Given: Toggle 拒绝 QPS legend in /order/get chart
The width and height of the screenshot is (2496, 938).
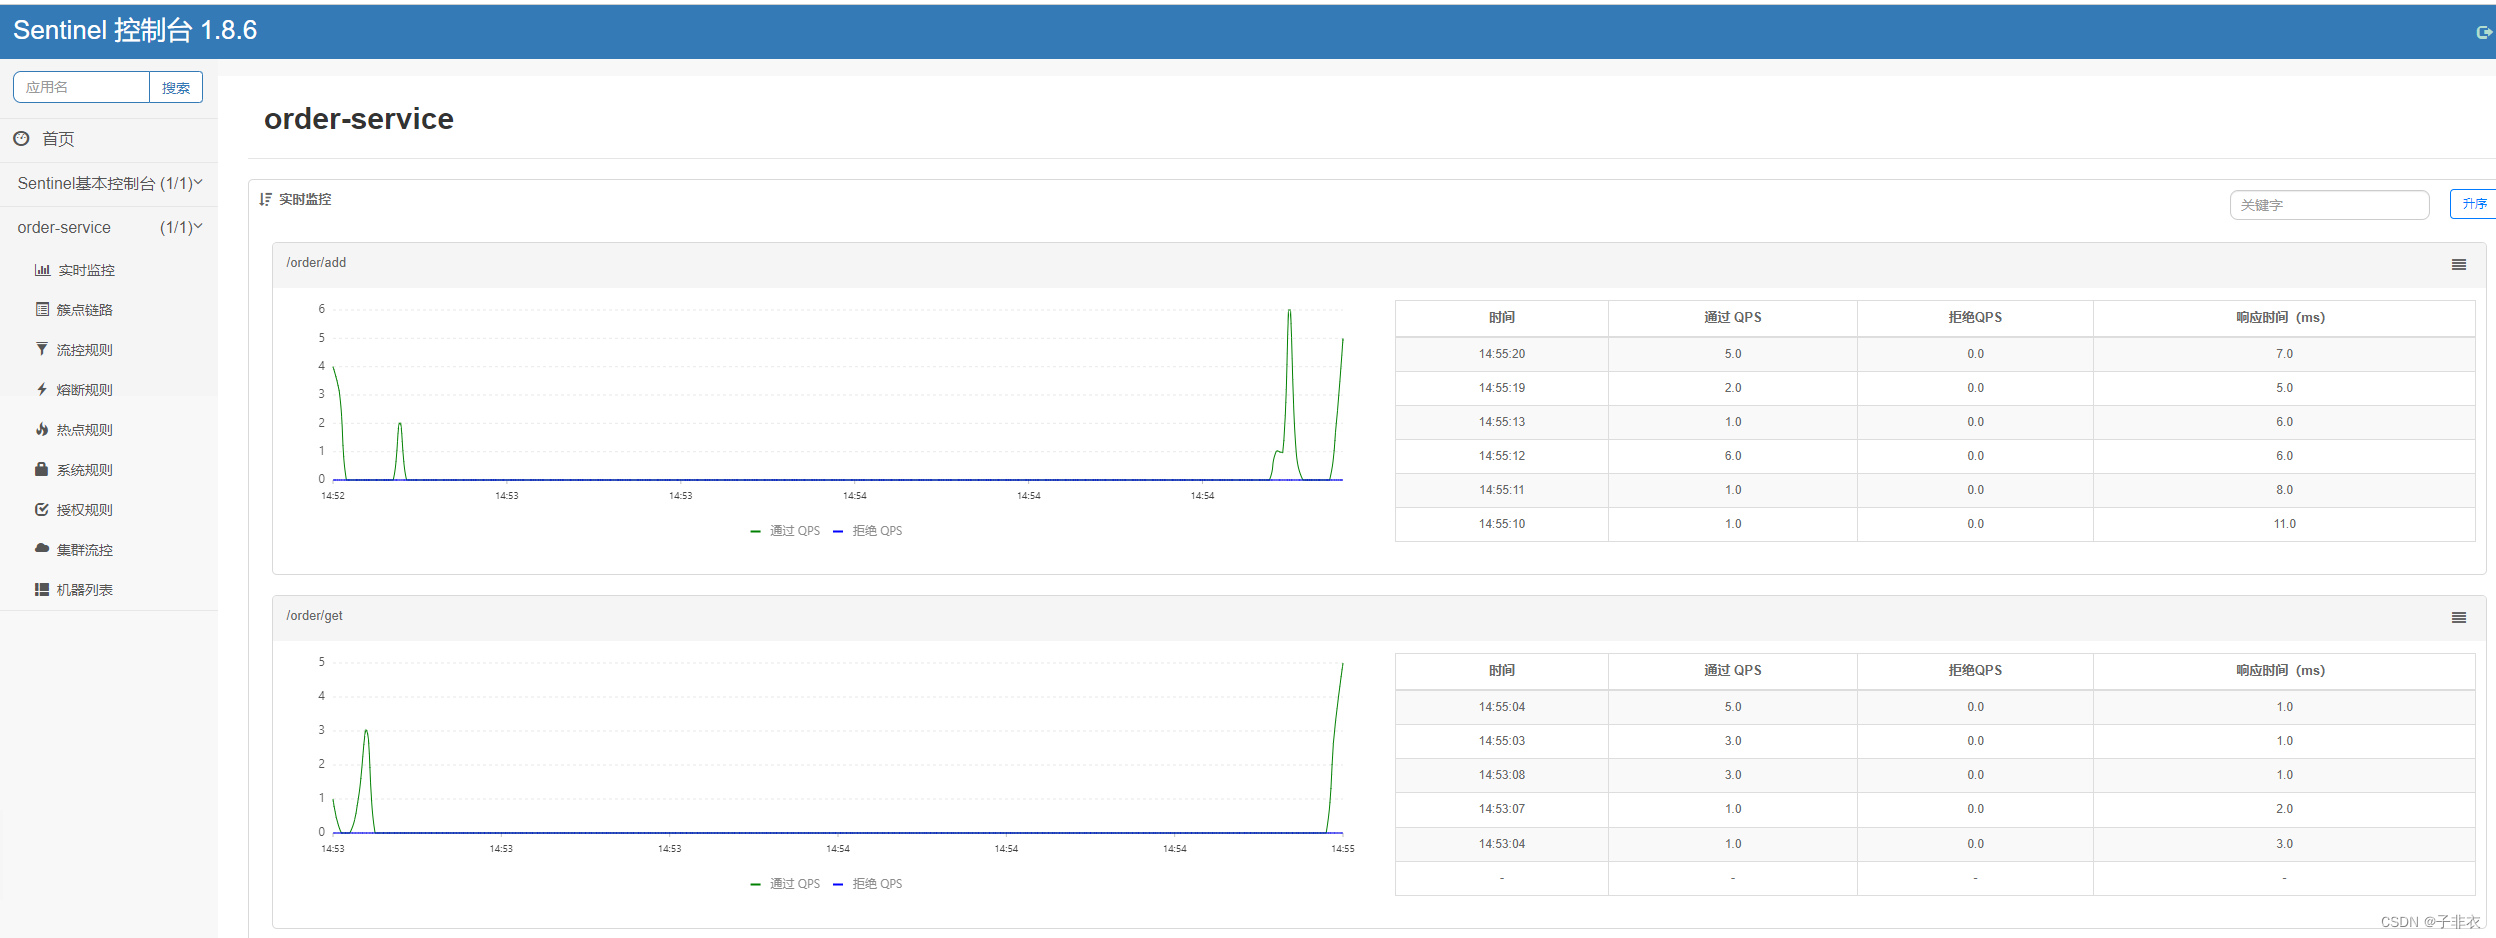Looking at the screenshot, I should (868, 884).
